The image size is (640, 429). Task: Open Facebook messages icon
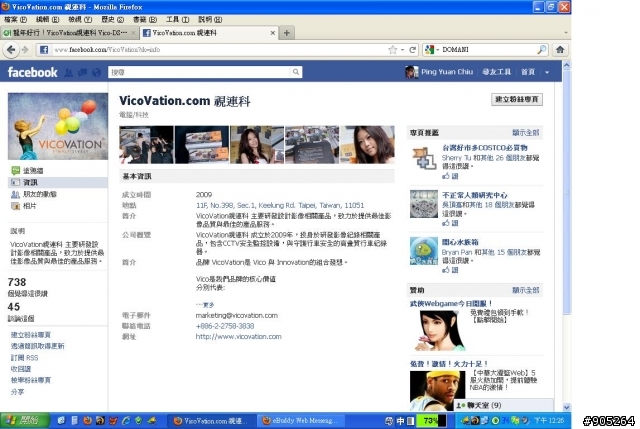tap(82, 72)
